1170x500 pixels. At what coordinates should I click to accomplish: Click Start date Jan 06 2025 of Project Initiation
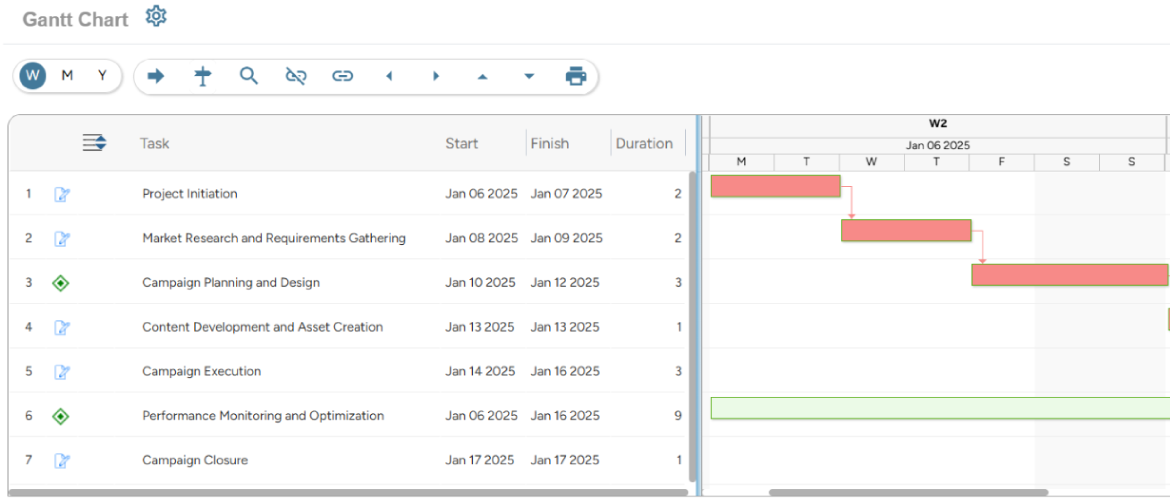[x=481, y=194]
